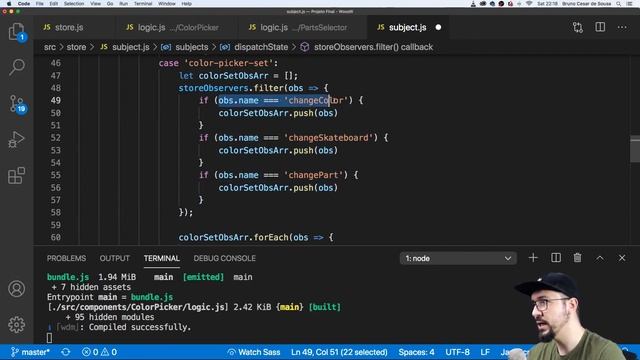Click the editor vertical scrollbar thumb
640x360 pixels.
[635, 149]
